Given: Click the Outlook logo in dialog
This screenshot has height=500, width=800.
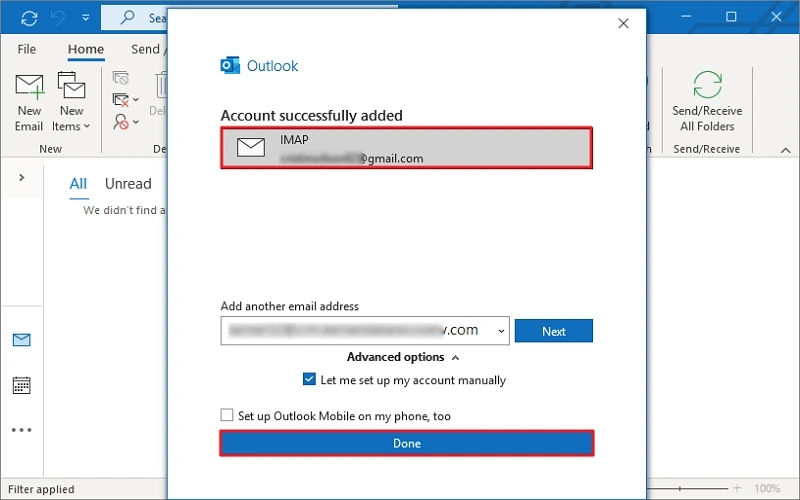Looking at the screenshot, I should coord(230,65).
